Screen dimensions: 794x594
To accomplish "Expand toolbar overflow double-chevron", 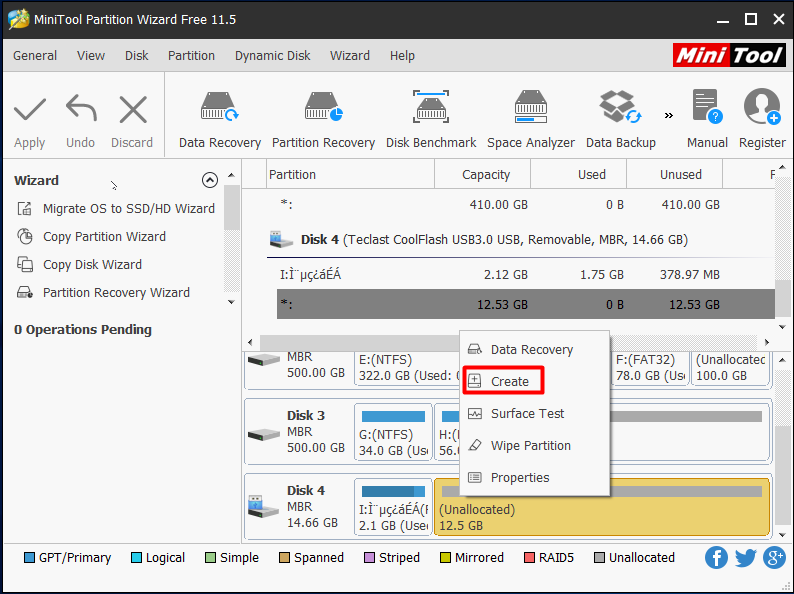I will coord(669,115).
